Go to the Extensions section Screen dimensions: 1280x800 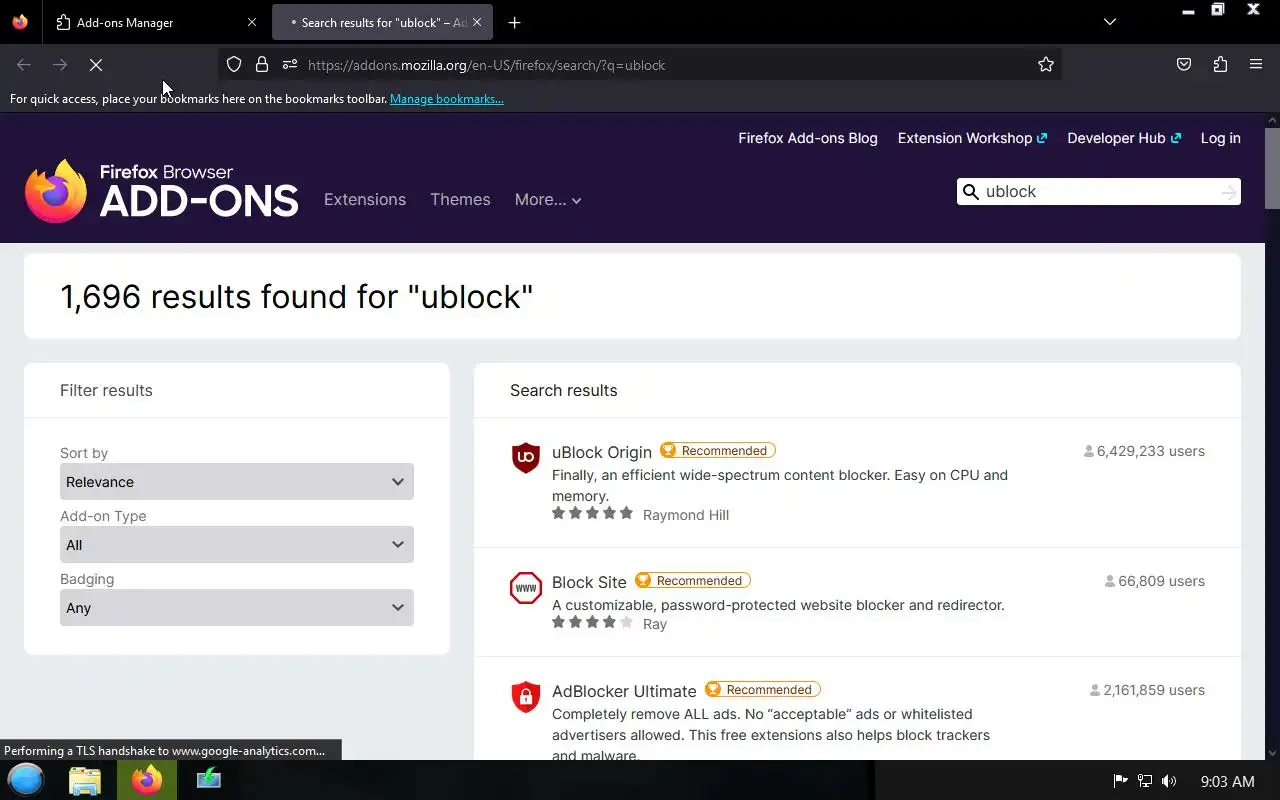coord(365,199)
